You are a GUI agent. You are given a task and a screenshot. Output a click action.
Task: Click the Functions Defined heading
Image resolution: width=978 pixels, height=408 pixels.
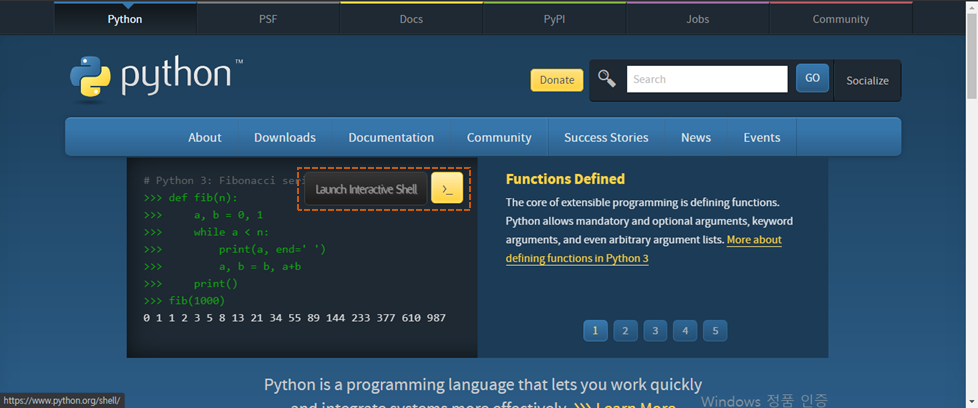(x=565, y=179)
